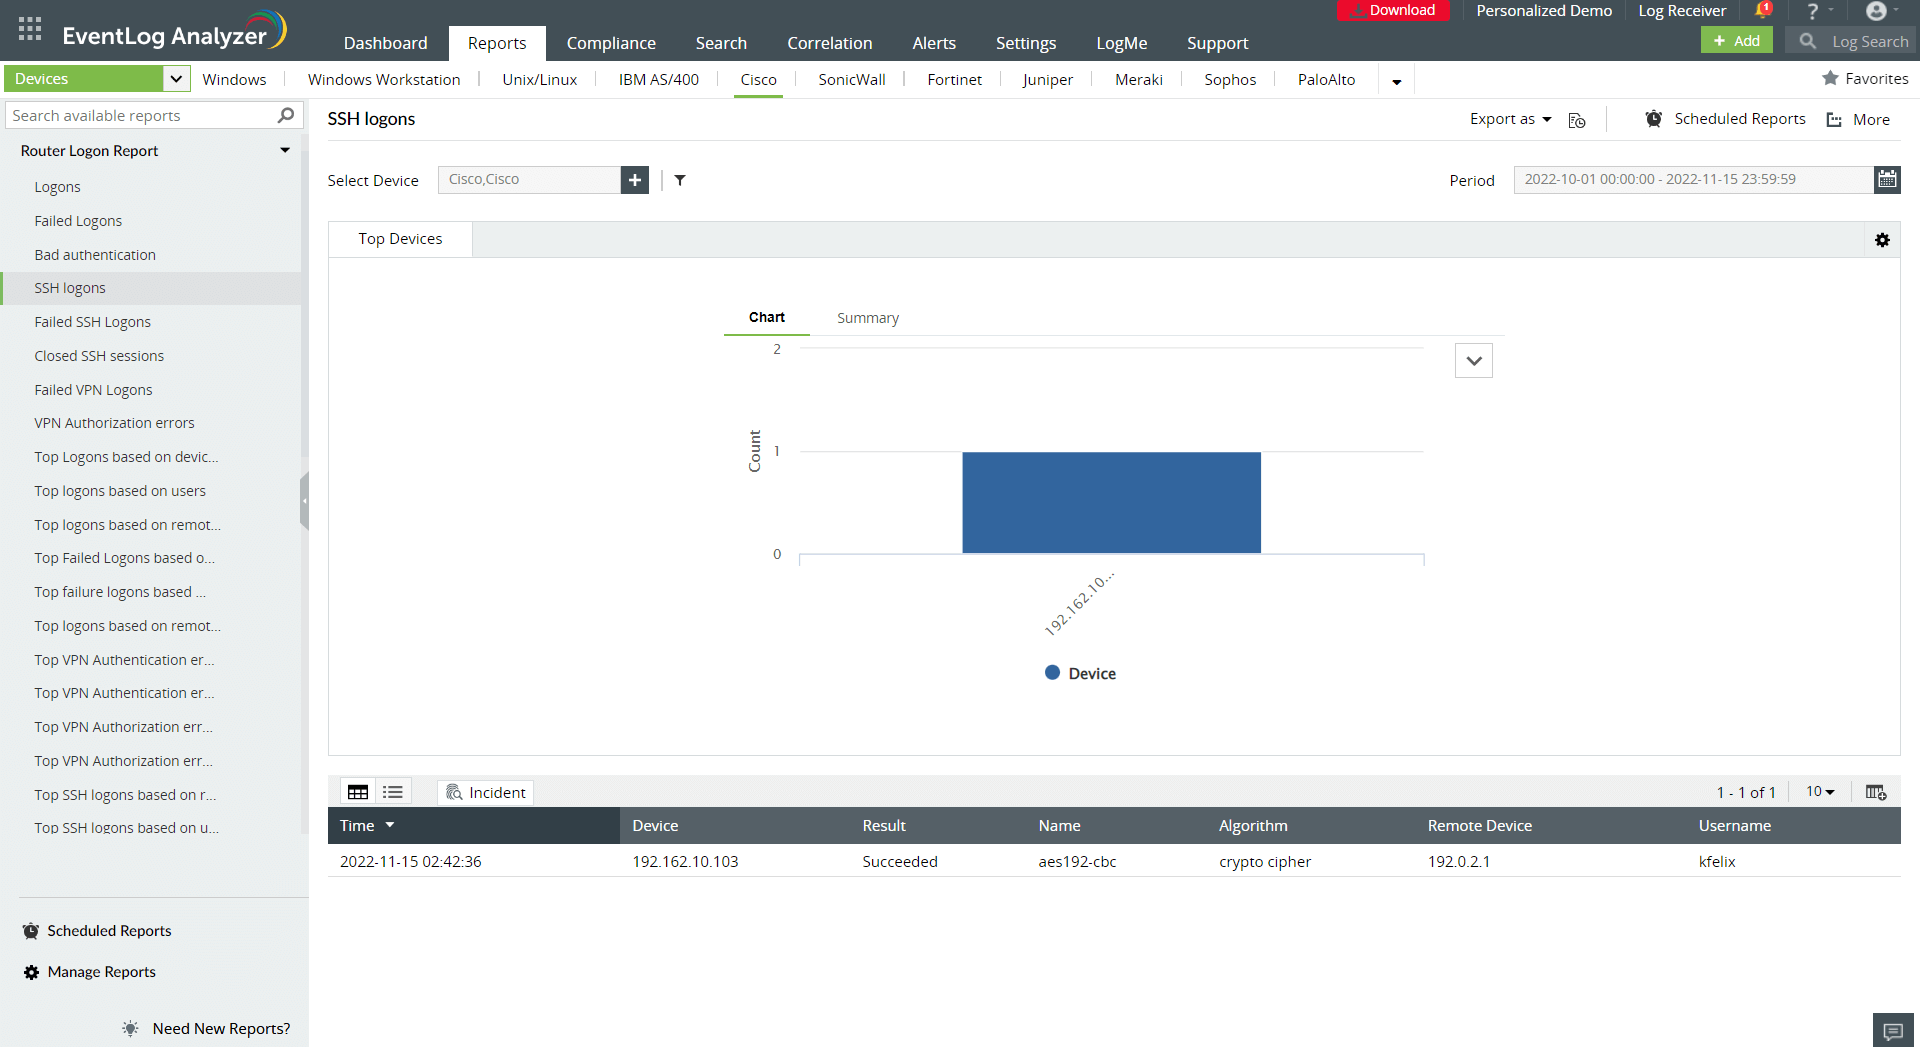The image size is (1920, 1047).
Task: Click the Top Devices tab
Action: [x=400, y=239]
